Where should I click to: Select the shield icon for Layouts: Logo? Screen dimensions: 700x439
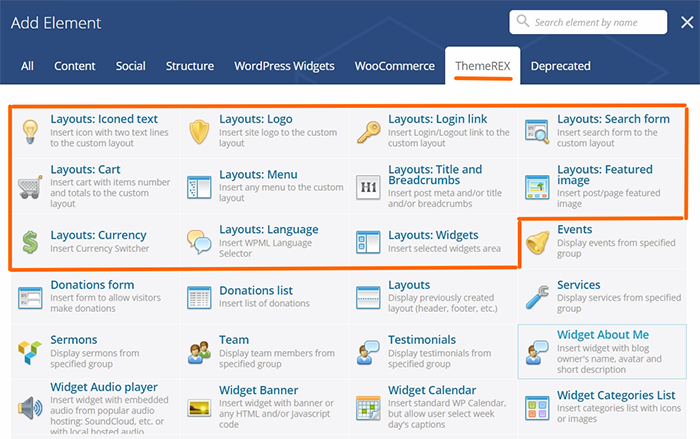click(x=200, y=131)
